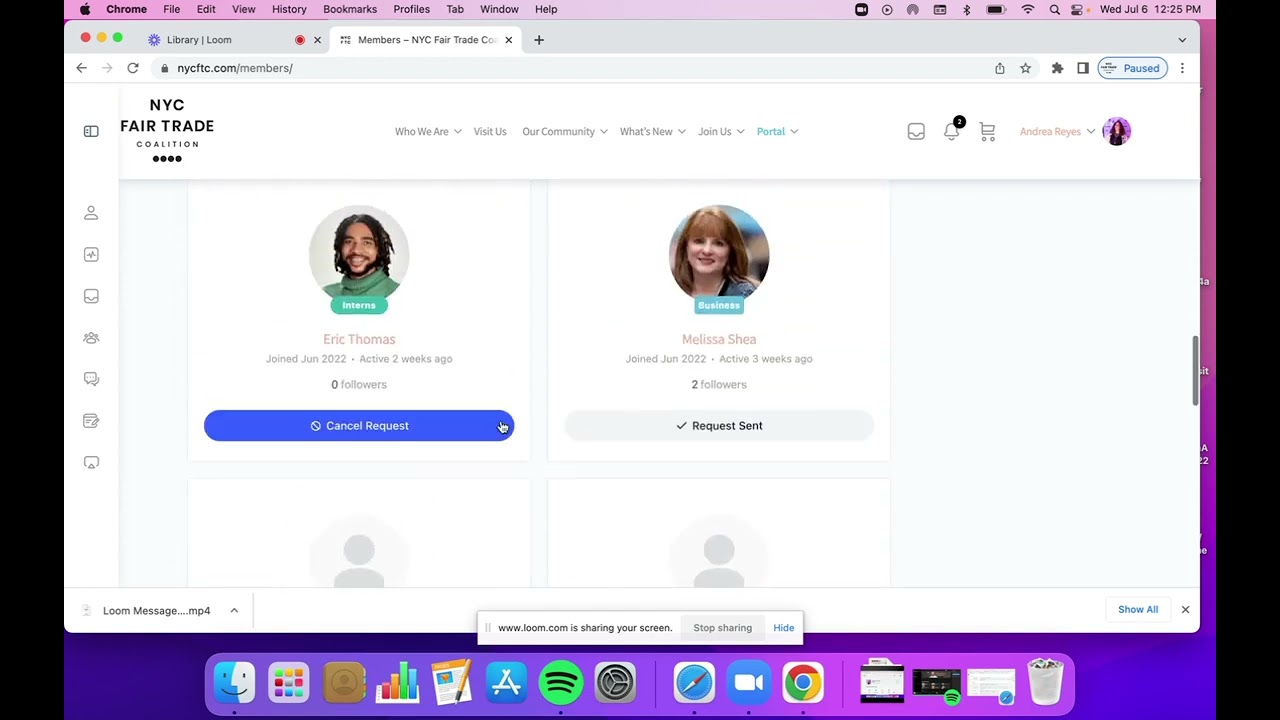The height and width of the screenshot is (720, 1280).
Task: Bookmark this page with star icon
Action: click(x=1025, y=68)
